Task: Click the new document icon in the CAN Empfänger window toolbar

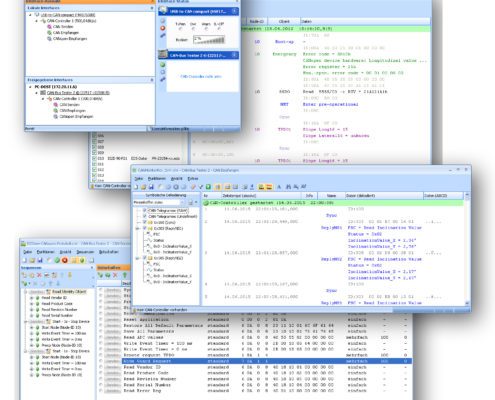Action: (136, 187)
